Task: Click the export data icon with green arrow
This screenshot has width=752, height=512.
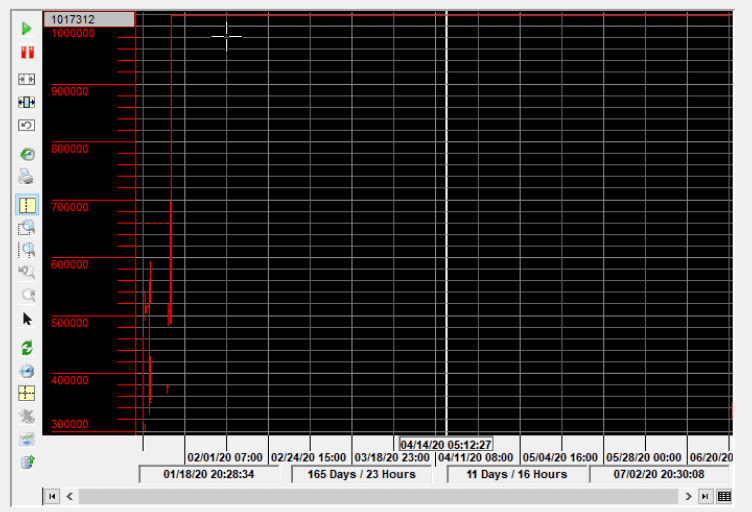Action: [27, 462]
